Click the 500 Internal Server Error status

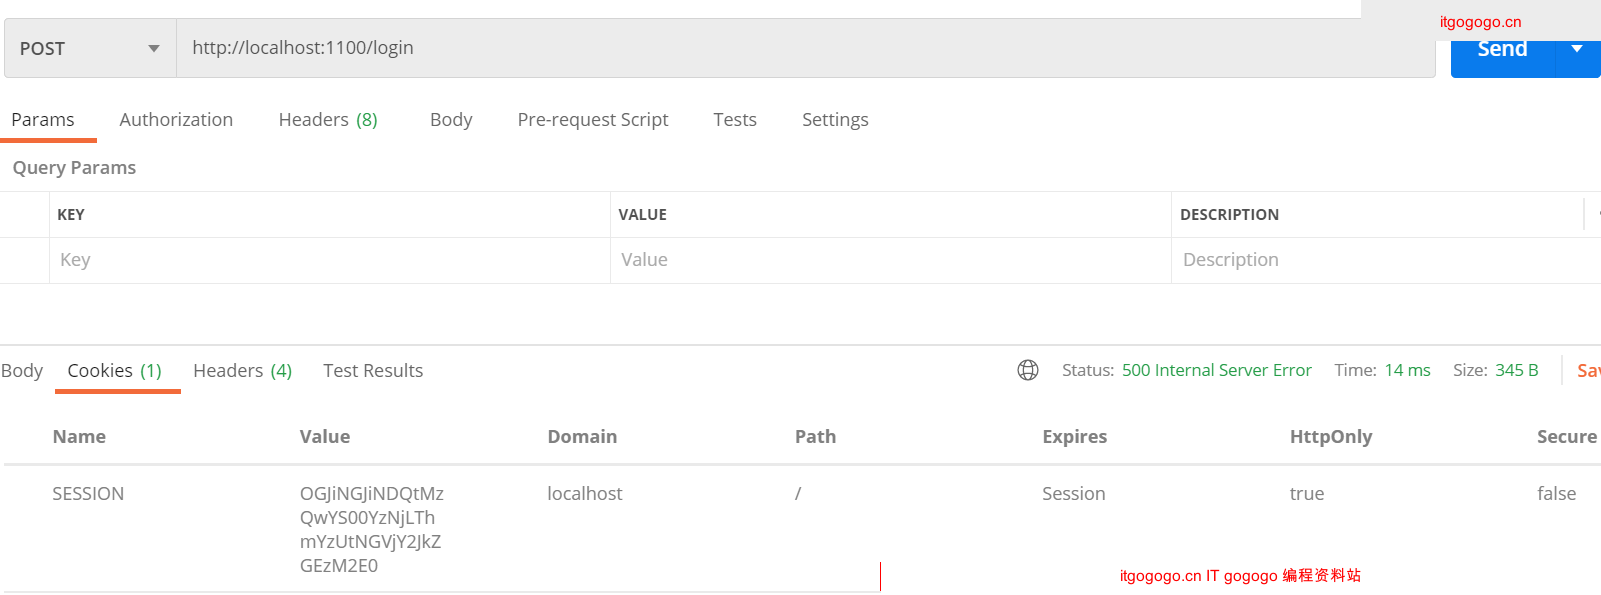(x=1216, y=370)
